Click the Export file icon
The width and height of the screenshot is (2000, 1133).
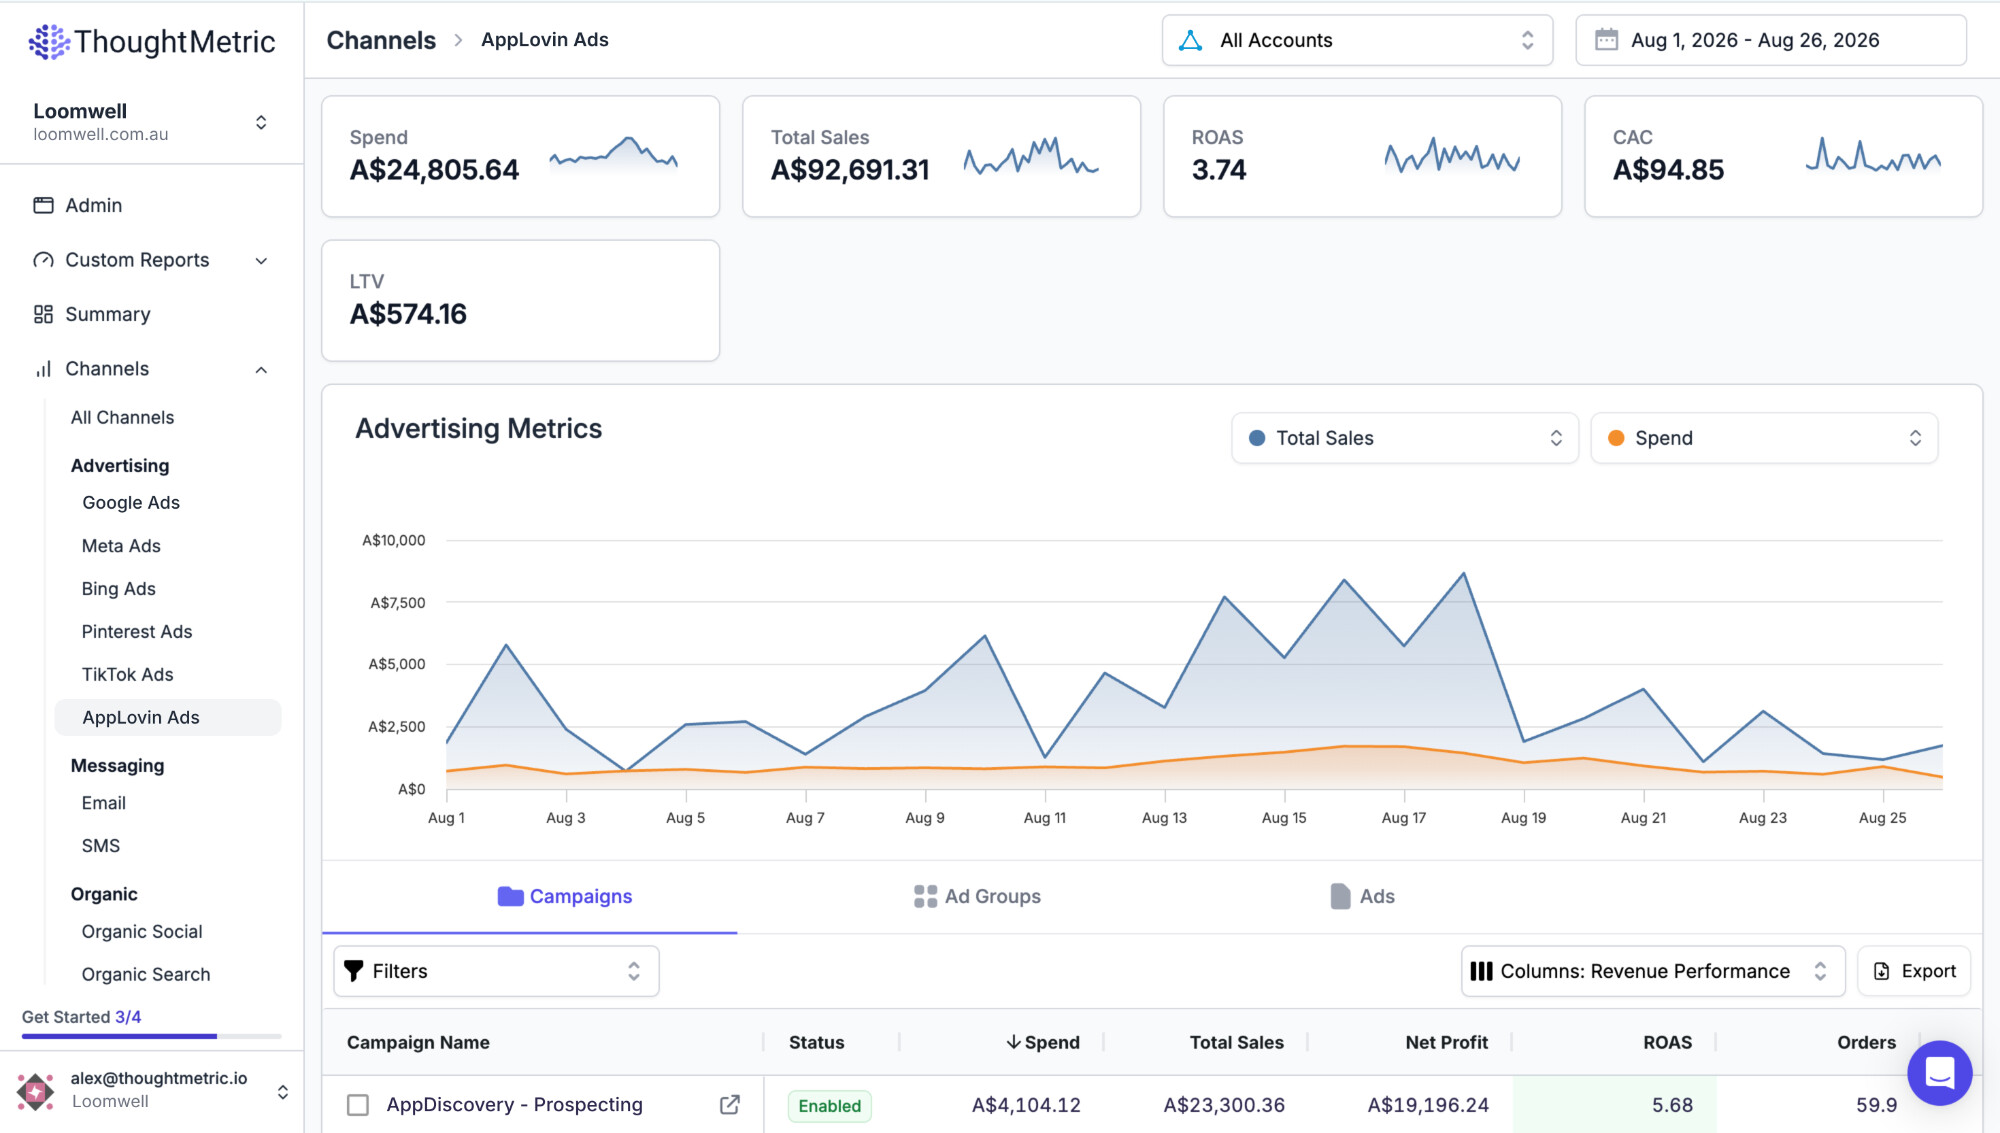pyautogui.click(x=1881, y=971)
